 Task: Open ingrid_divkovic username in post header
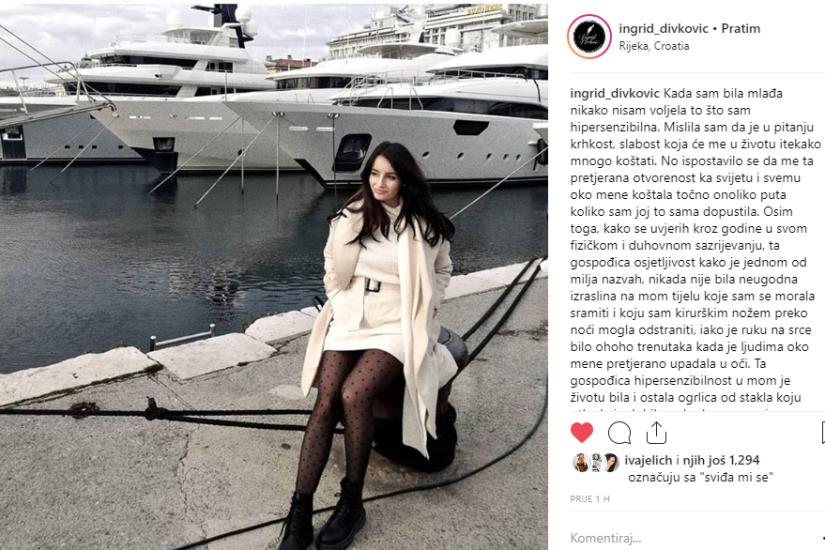point(663,28)
